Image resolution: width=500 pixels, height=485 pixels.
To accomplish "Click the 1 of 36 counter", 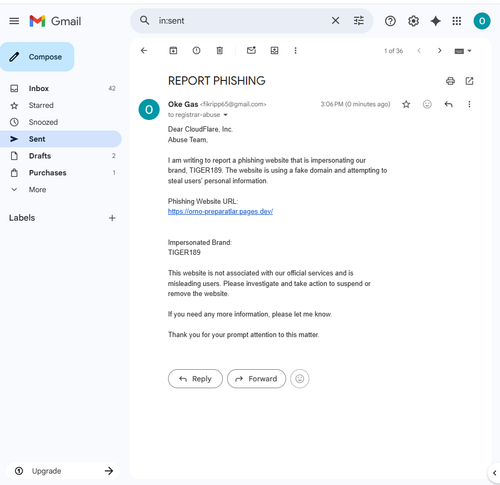I will [x=393, y=51].
